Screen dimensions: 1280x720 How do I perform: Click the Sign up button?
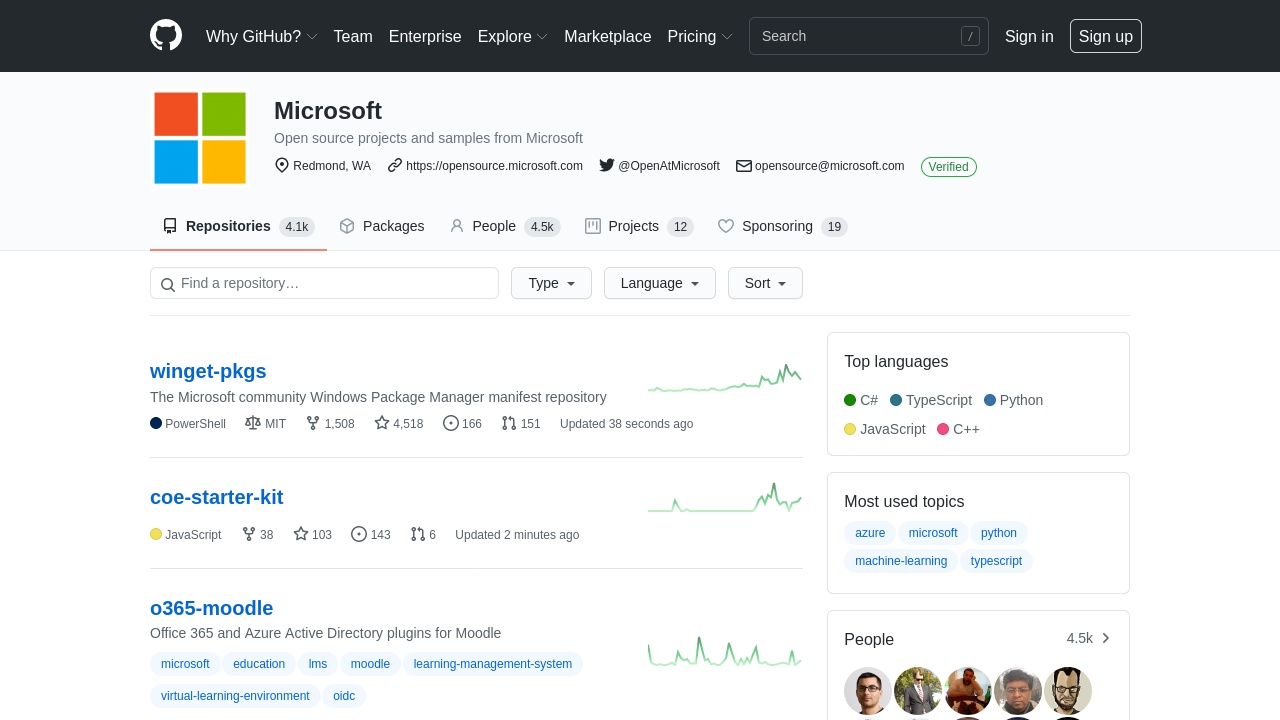pyautogui.click(x=1106, y=36)
